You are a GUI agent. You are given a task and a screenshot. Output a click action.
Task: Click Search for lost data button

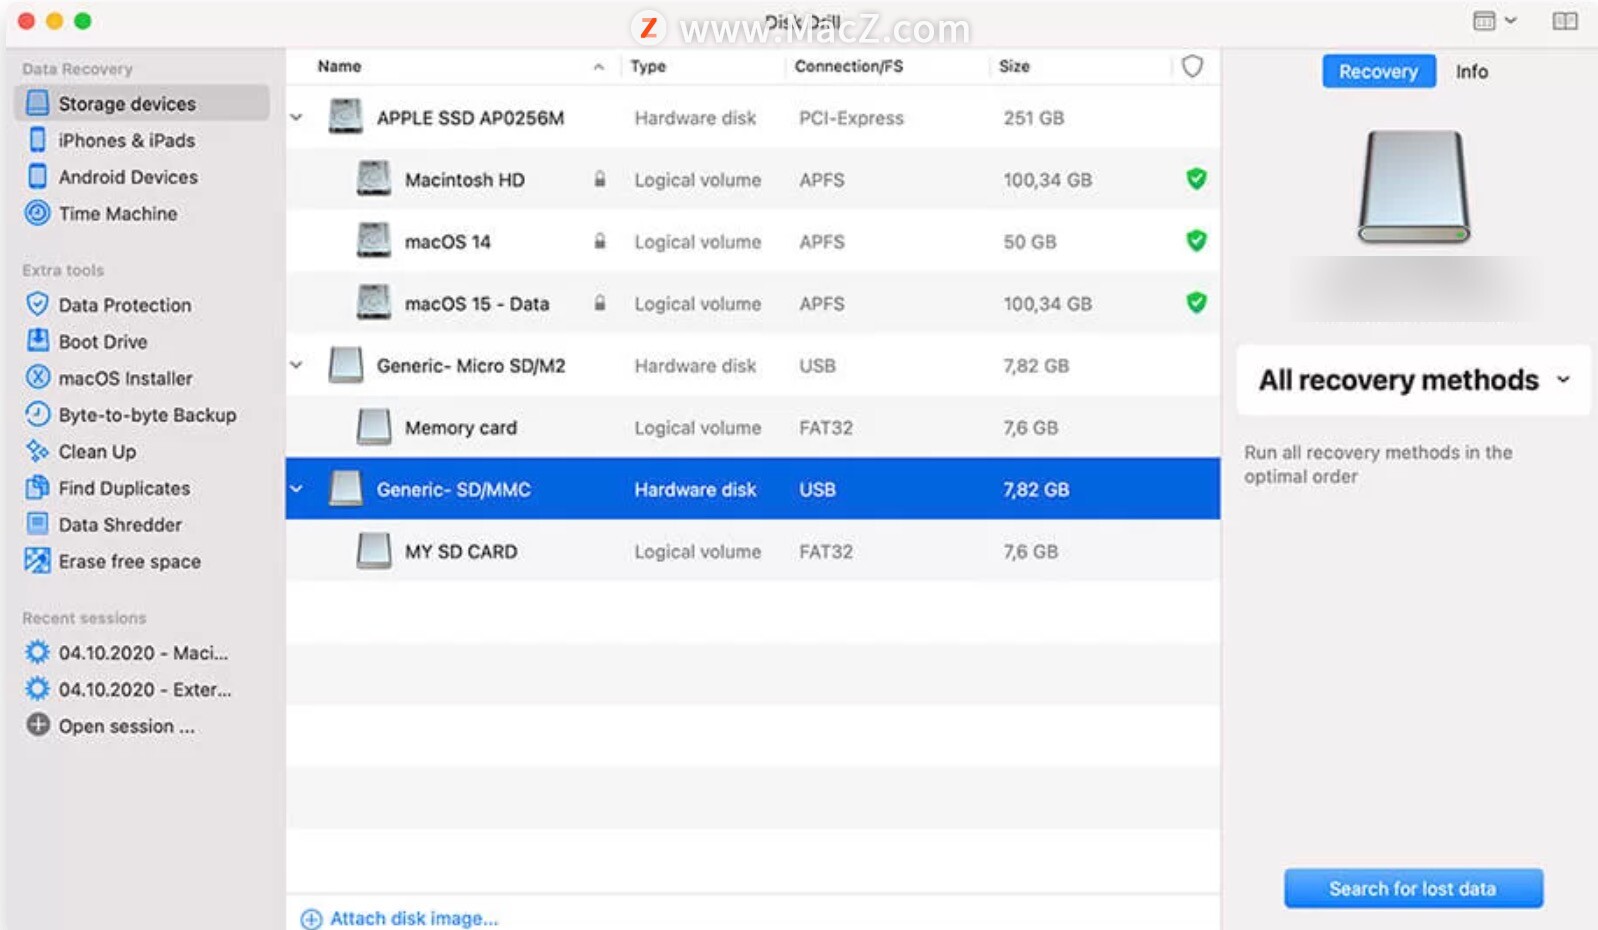click(1413, 888)
